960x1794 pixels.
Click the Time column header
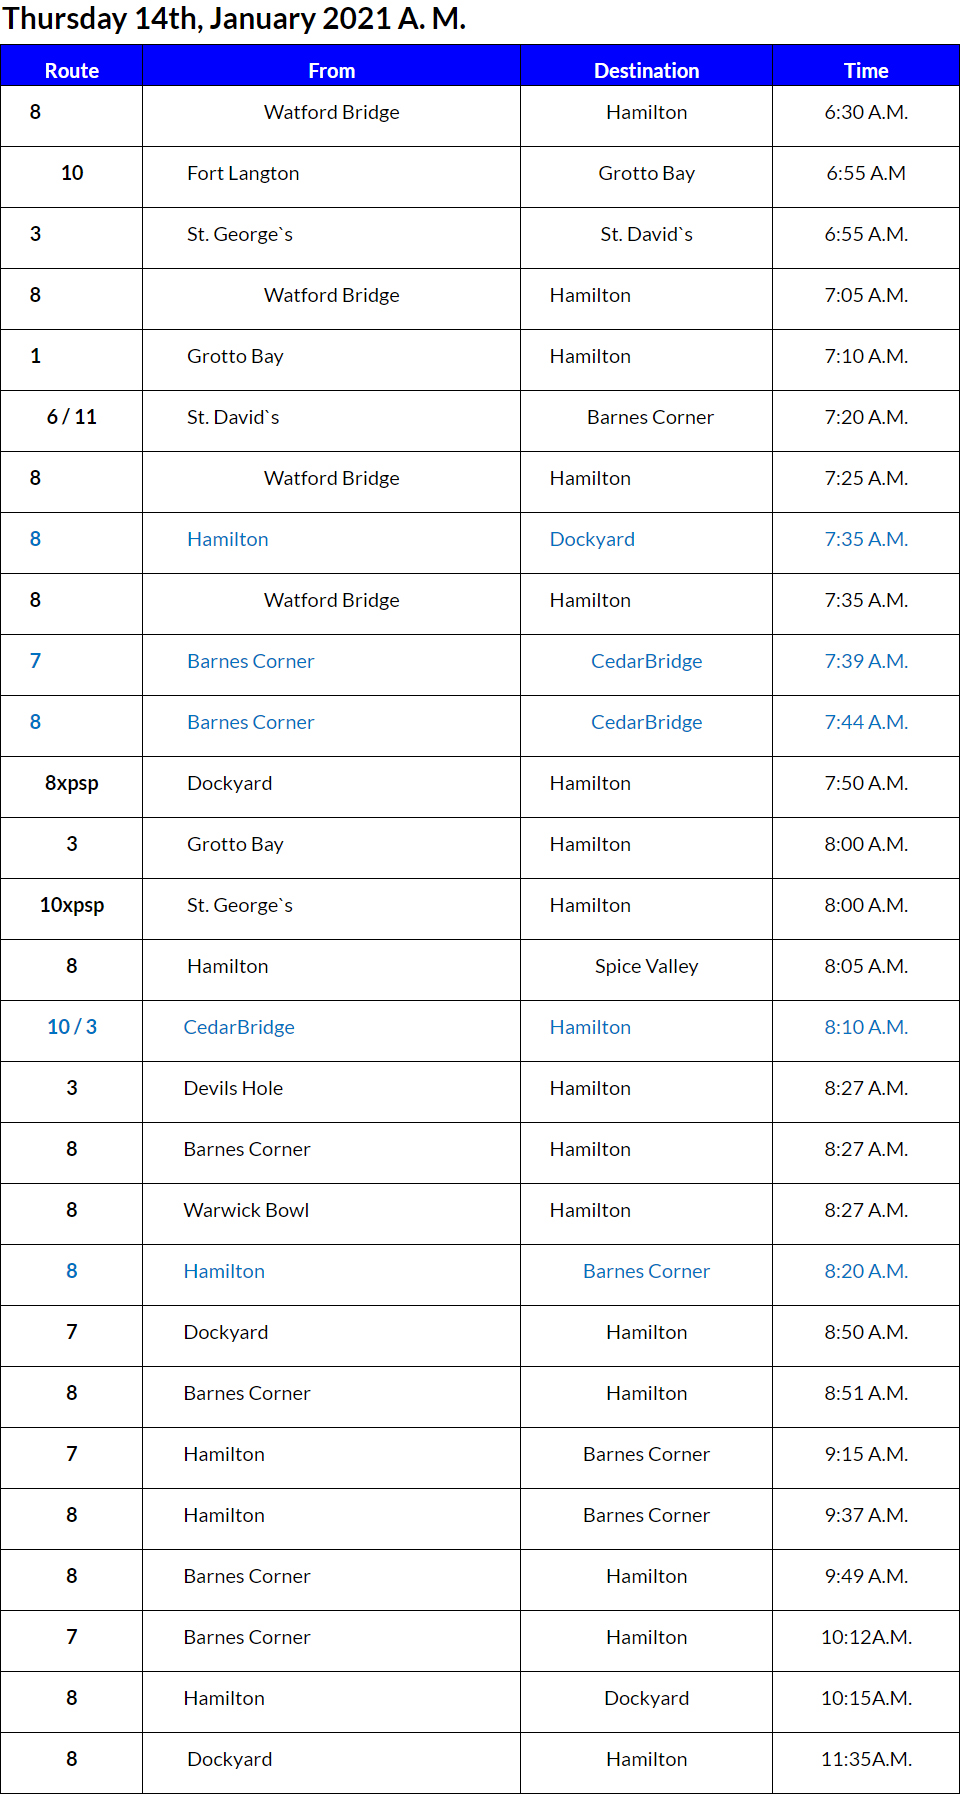pyautogui.click(x=865, y=70)
